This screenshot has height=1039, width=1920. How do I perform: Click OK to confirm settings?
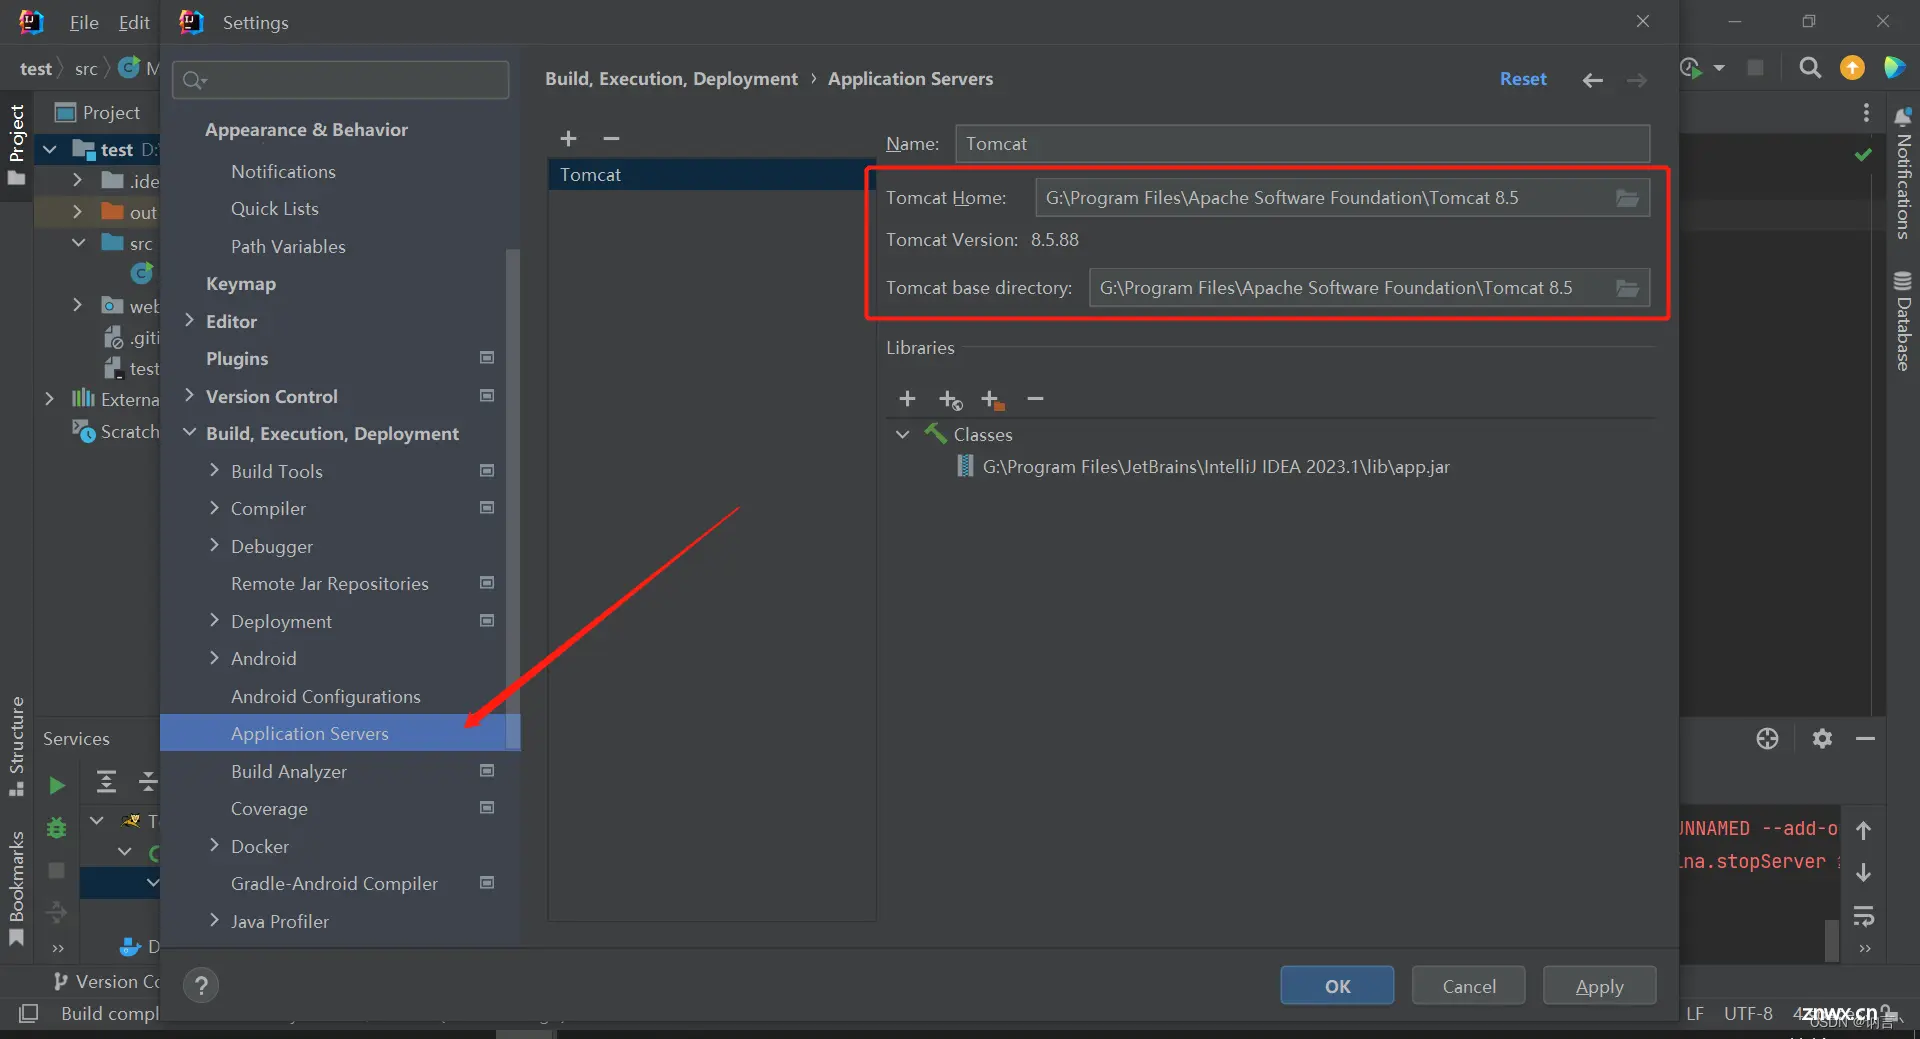[x=1337, y=986]
